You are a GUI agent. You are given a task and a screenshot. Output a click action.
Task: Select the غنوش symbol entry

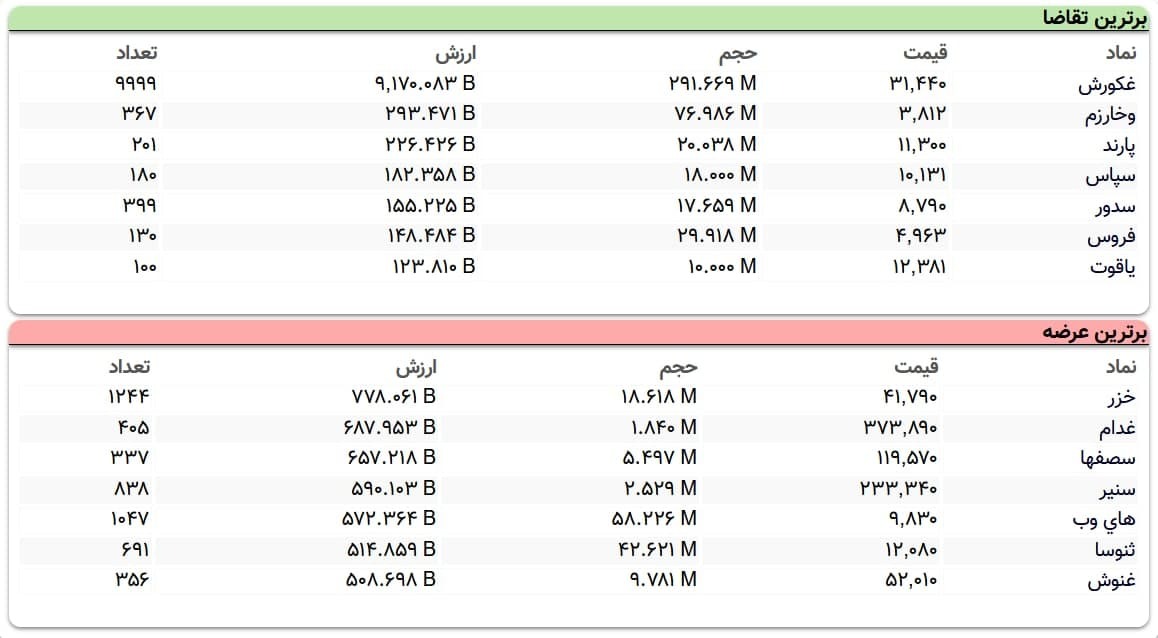1111,580
